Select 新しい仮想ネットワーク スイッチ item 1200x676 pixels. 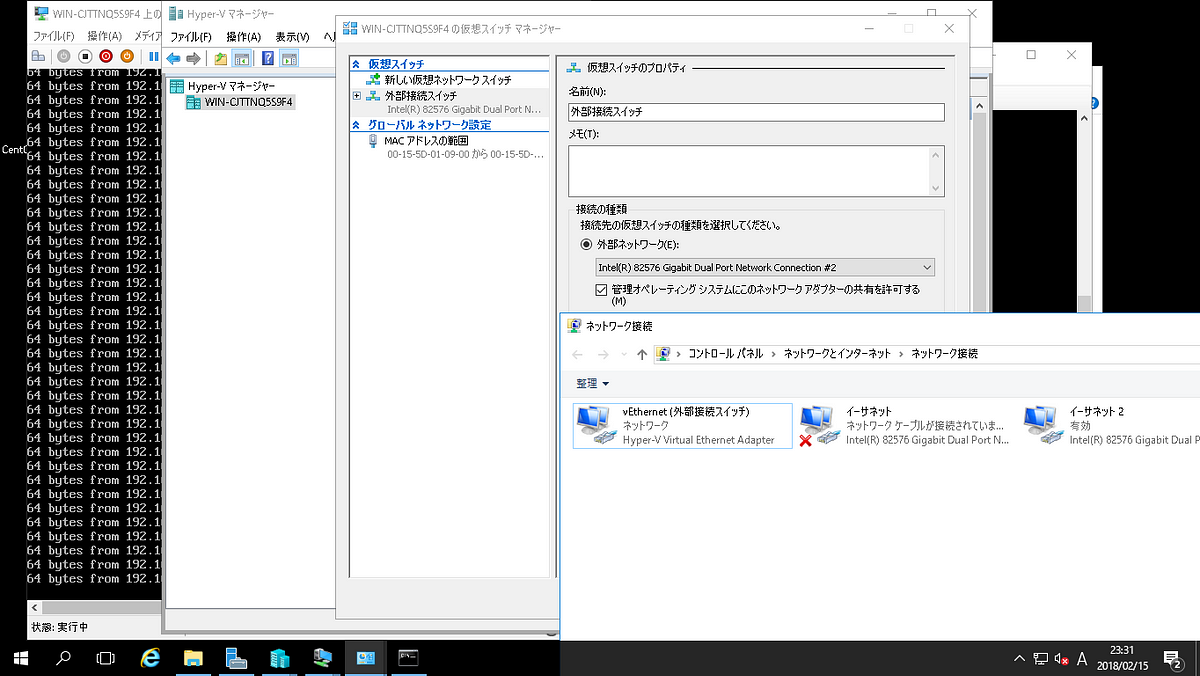(x=448, y=80)
